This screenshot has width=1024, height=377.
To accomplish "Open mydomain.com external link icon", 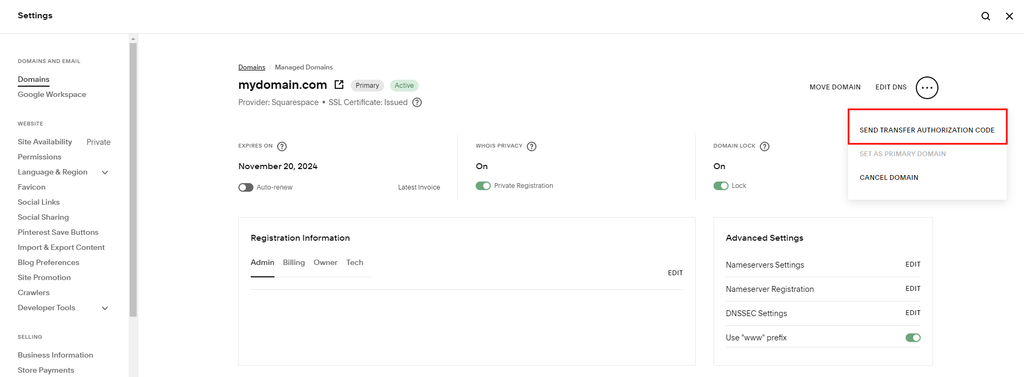I will [339, 85].
